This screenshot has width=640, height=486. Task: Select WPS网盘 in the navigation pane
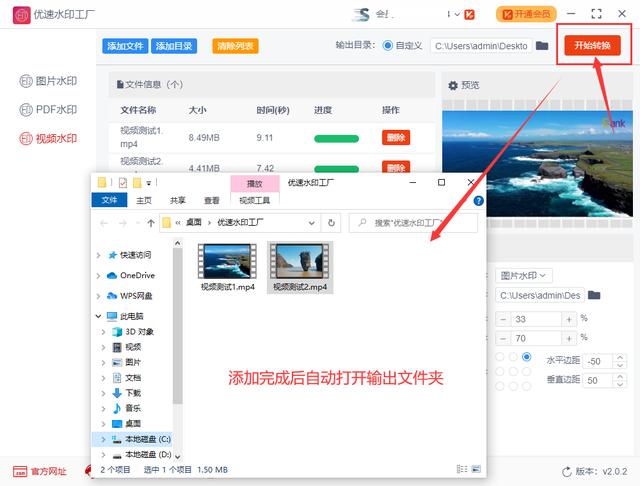click(129, 296)
